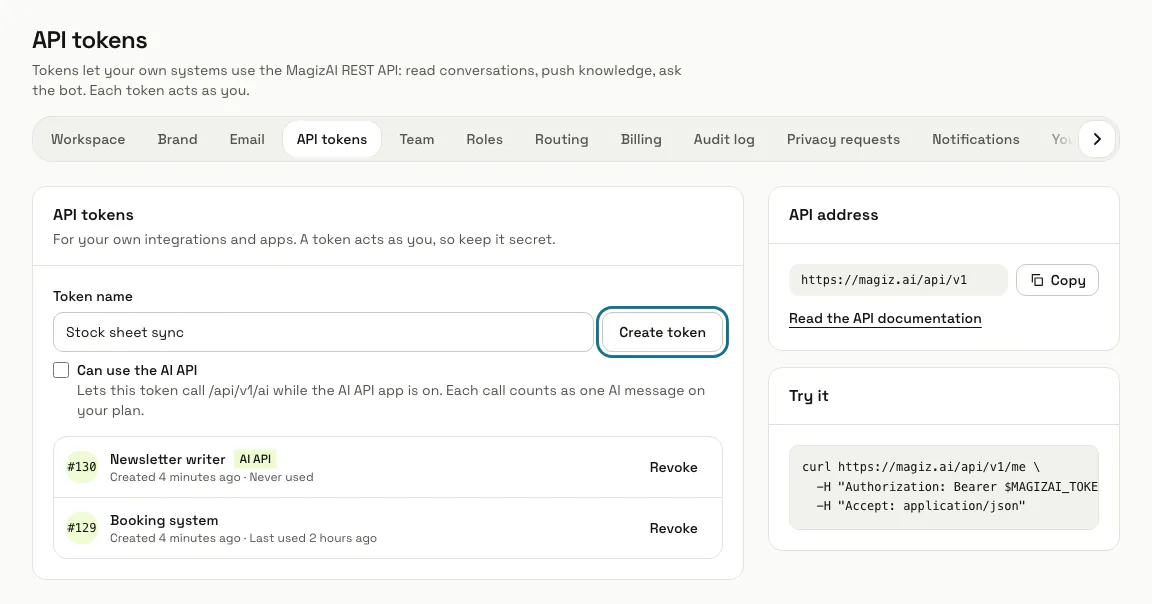The width and height of the screenshot is (1152, 604).
Task: Click the https://magiz.ai/api/v1 address box
Action: [x=898, y=280]
